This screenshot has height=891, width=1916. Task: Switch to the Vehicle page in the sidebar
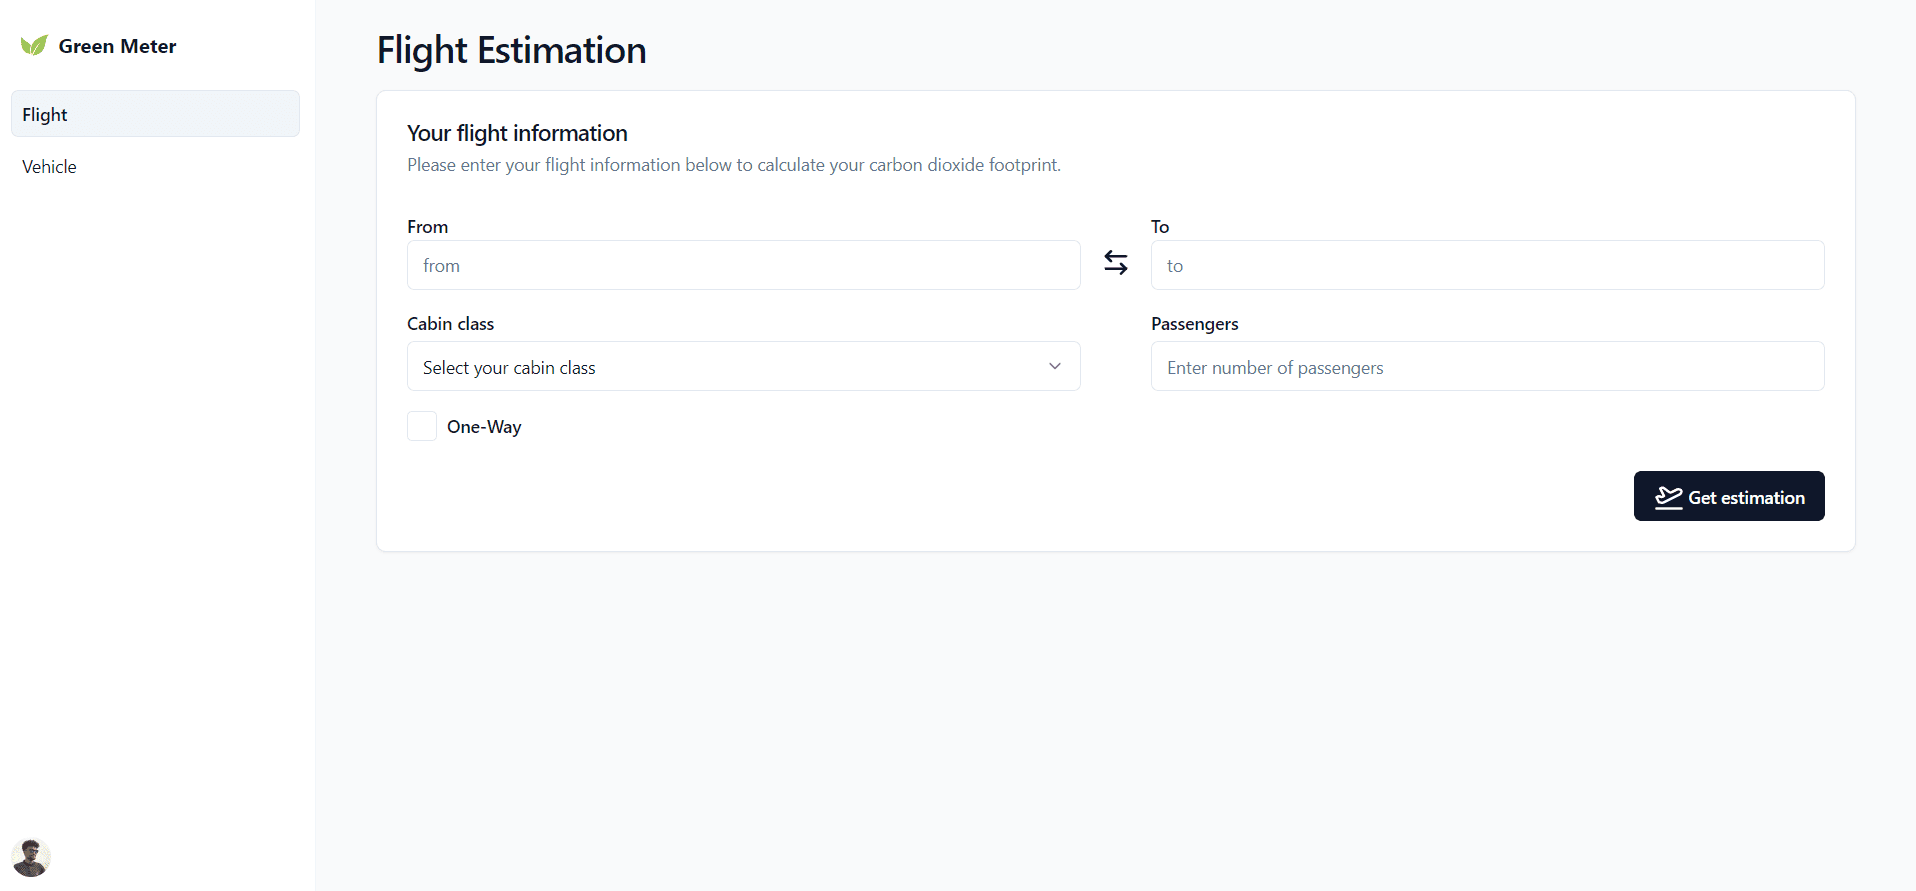pos(50,167)
